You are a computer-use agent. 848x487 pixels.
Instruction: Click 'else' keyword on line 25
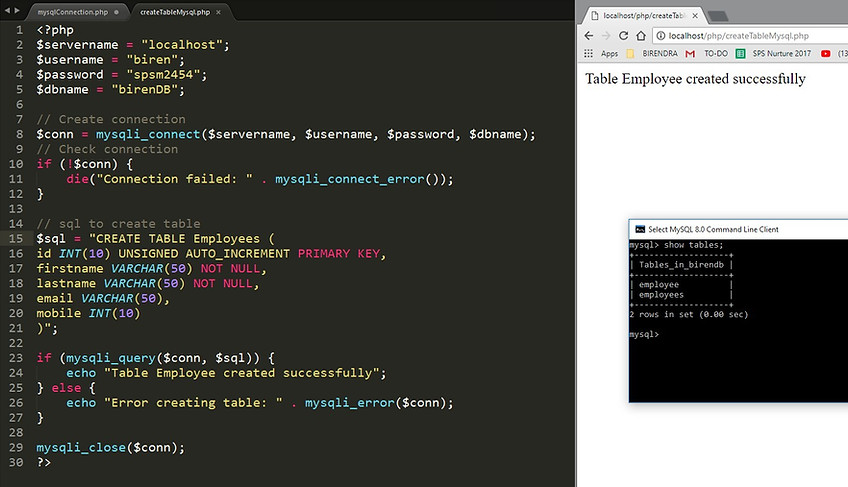coord(66,388)
